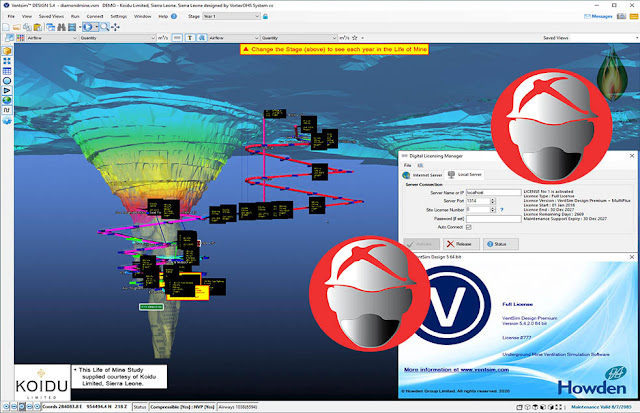Open the second Quantity dropdown
This screenshot has height=413, width=640.
299,38
